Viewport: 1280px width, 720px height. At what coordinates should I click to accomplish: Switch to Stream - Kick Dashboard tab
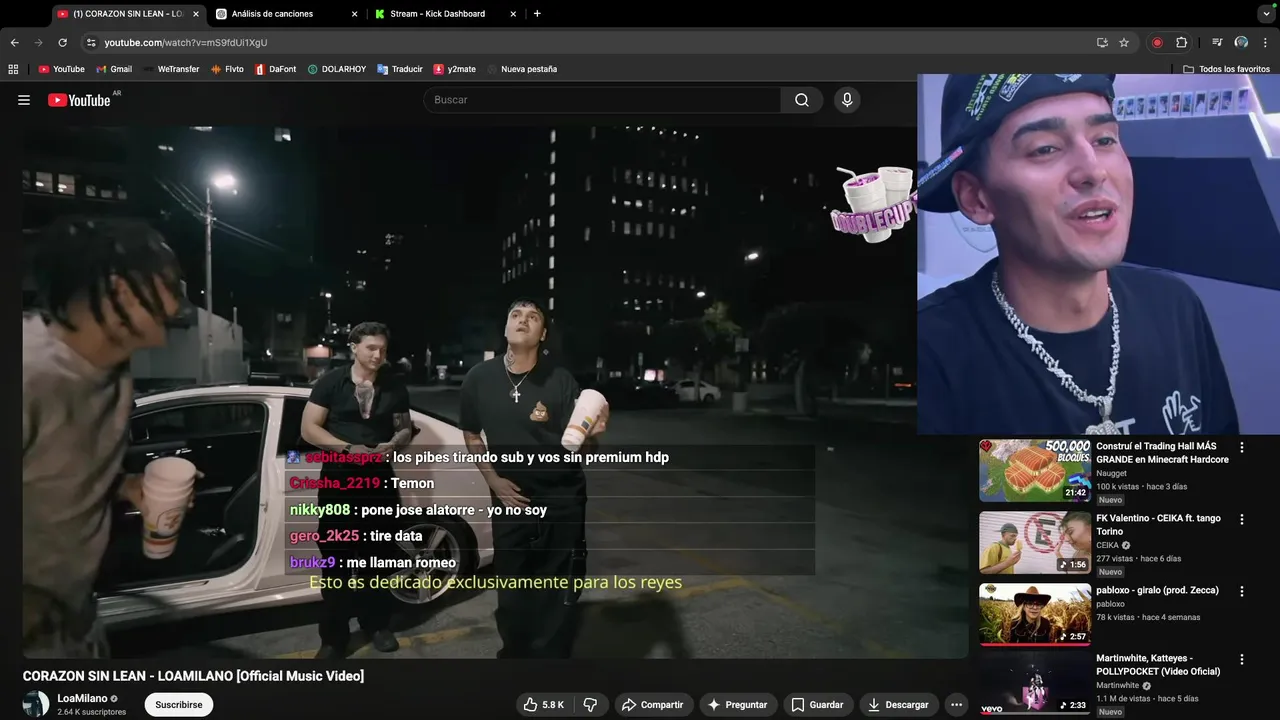coord(446,14)
